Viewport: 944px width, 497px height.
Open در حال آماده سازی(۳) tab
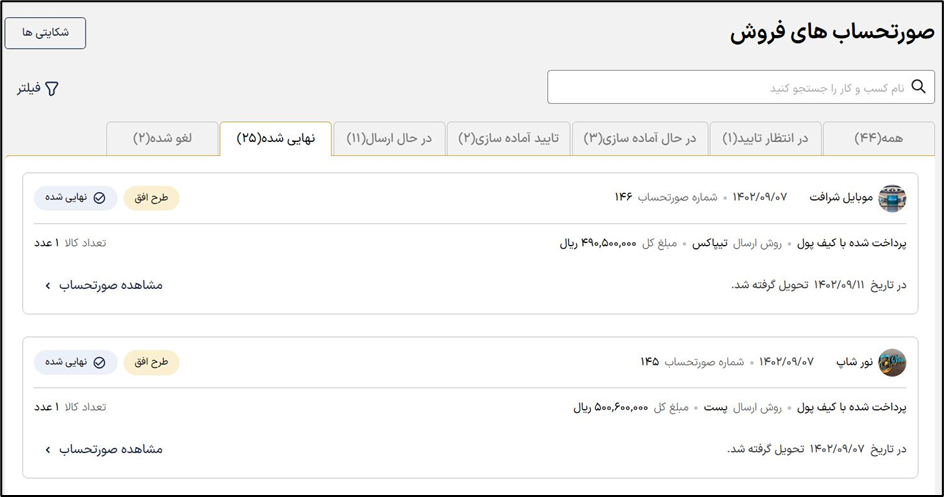coord(640,138)
